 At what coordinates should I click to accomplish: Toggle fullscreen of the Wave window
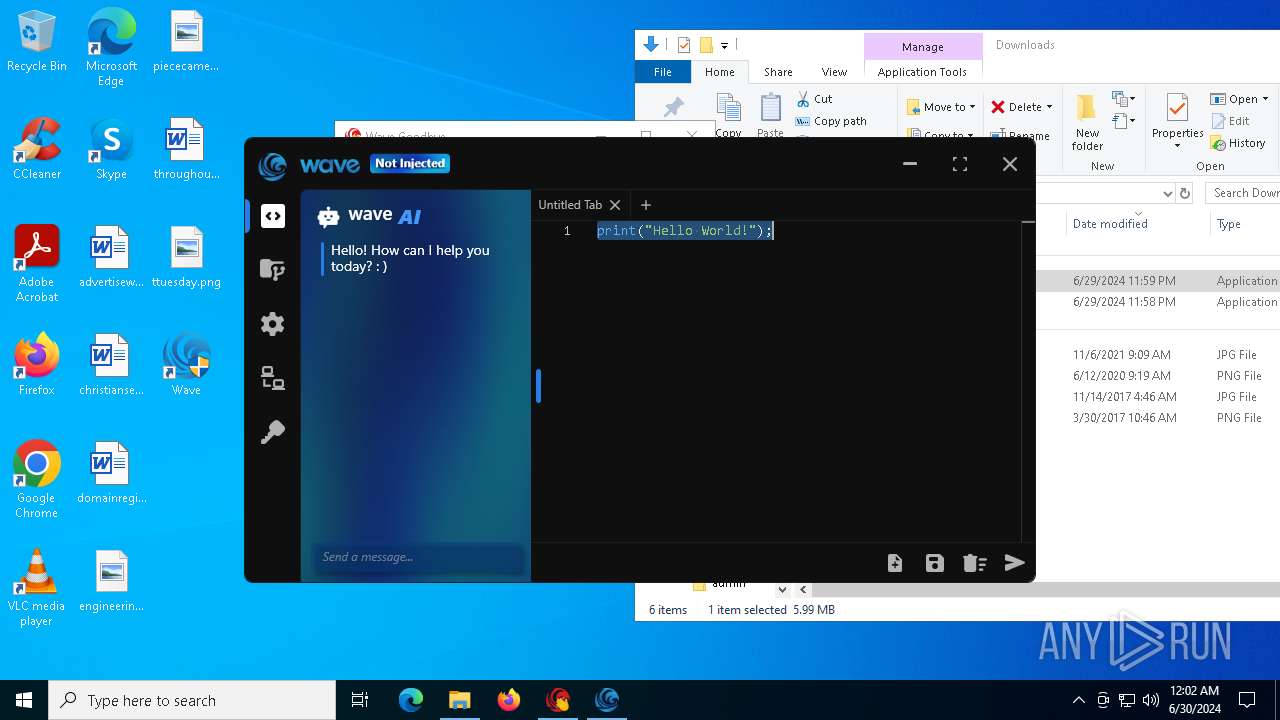(x=960, y=164)
